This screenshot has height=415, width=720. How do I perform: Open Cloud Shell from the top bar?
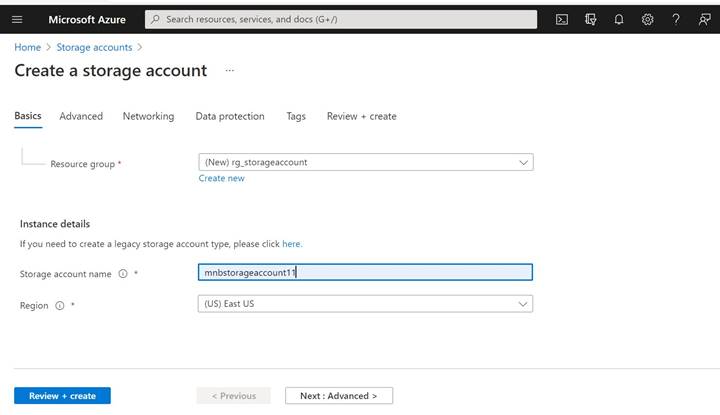pyautogui.click(x=562, y=19)
